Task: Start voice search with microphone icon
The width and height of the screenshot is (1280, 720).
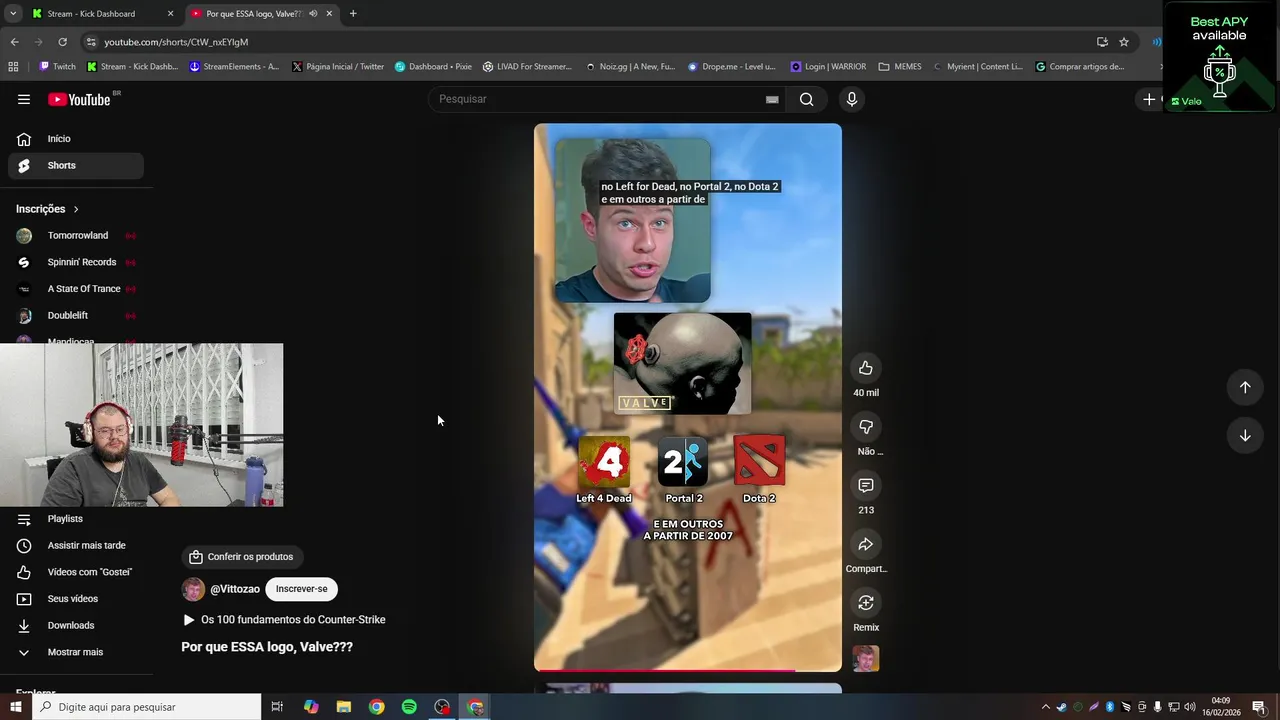Action: tap(852, 99)
